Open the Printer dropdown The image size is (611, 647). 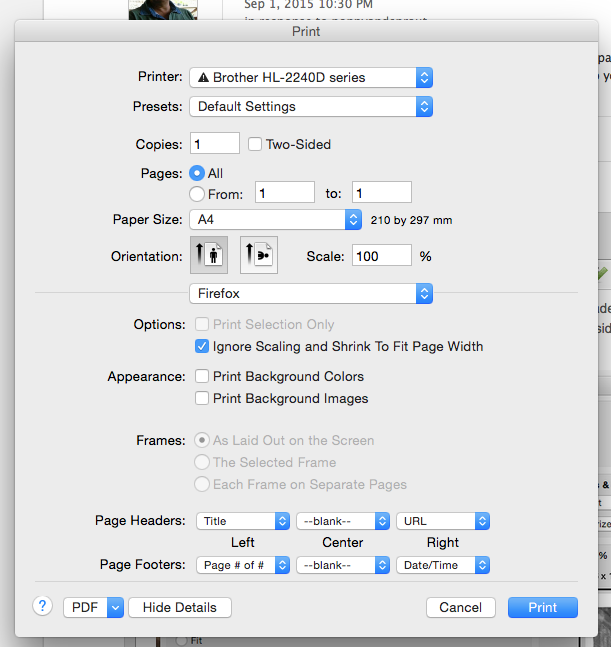click(311, 77)
